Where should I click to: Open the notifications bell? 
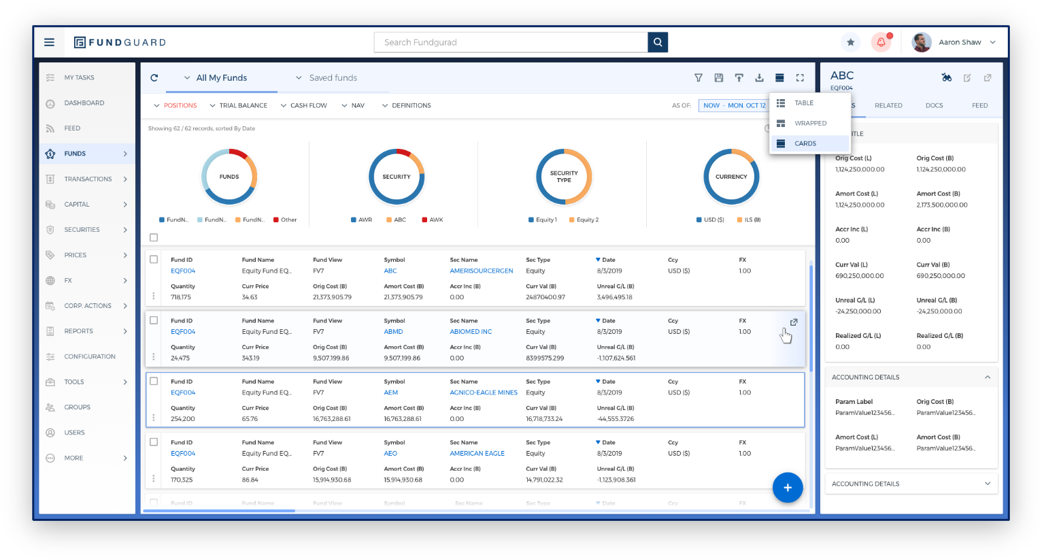(881, 42)
